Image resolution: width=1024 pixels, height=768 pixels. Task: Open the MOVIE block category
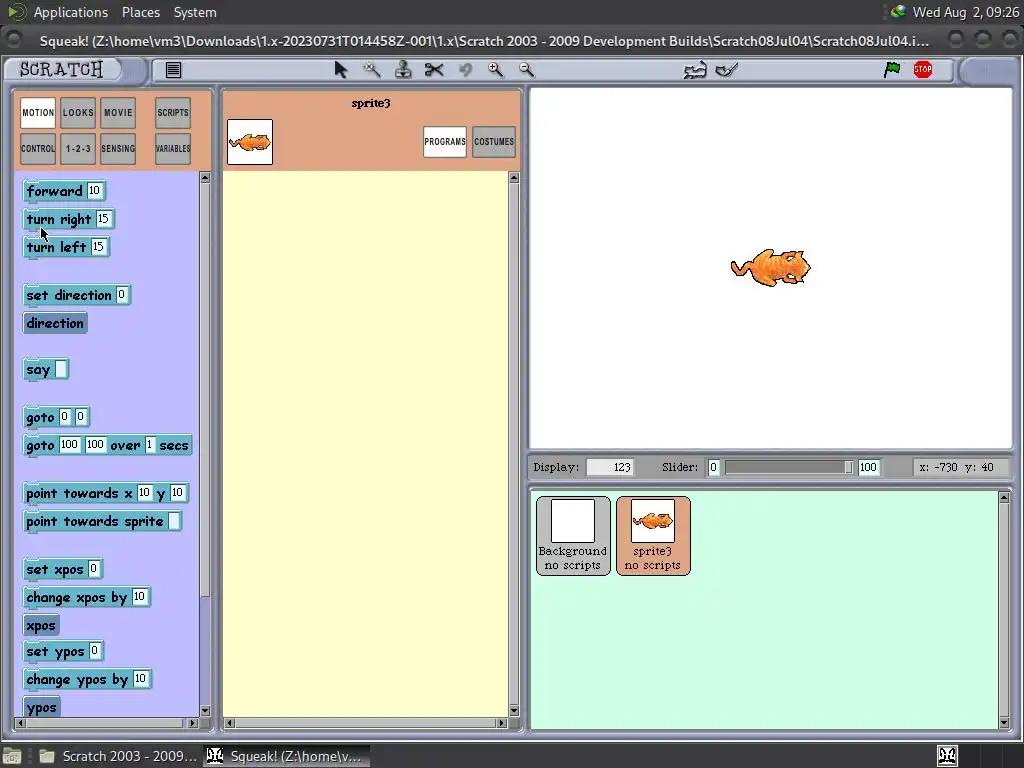(x=118, y=113)
